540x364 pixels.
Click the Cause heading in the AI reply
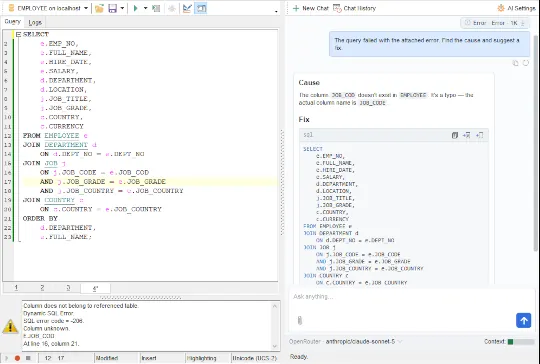tap(309, 83)
